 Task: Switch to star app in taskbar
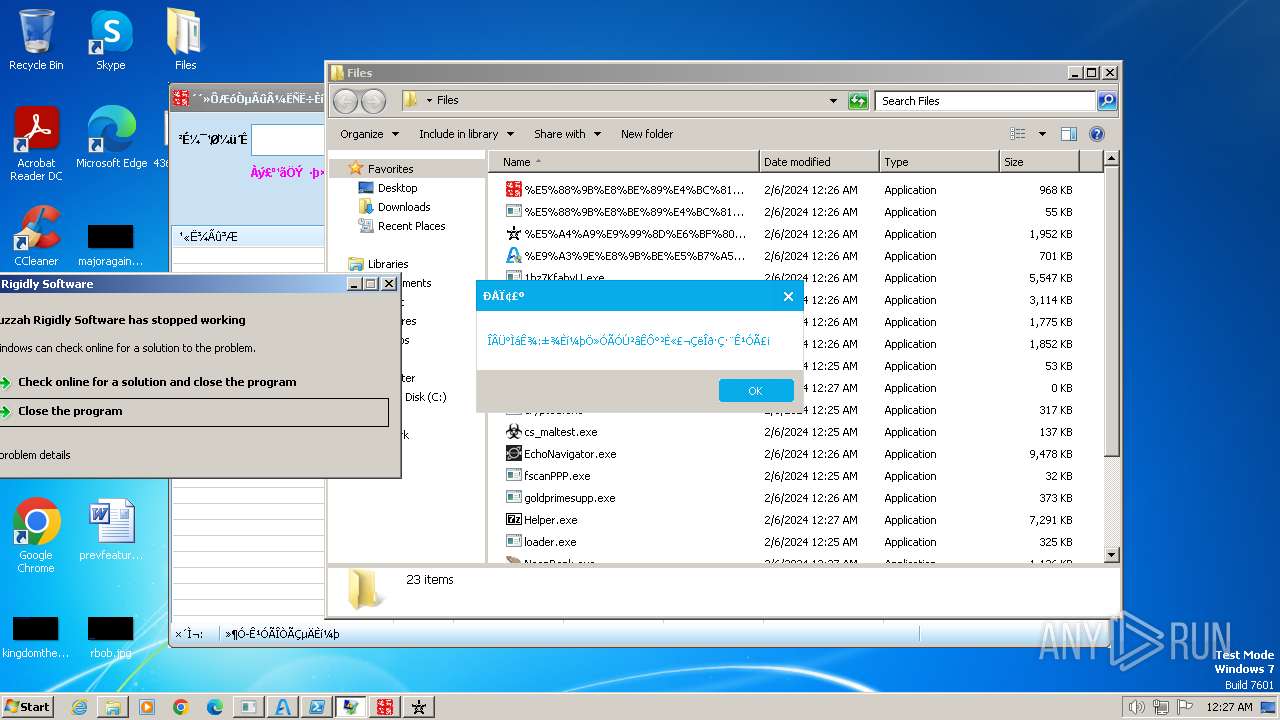(x=419, y=707)
